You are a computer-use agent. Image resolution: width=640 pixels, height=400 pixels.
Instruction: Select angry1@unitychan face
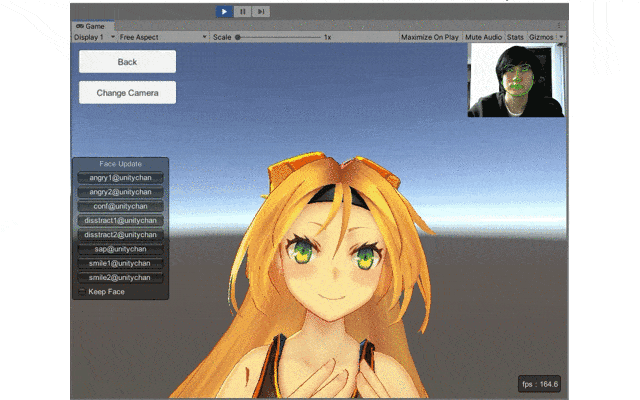[120, 178]
